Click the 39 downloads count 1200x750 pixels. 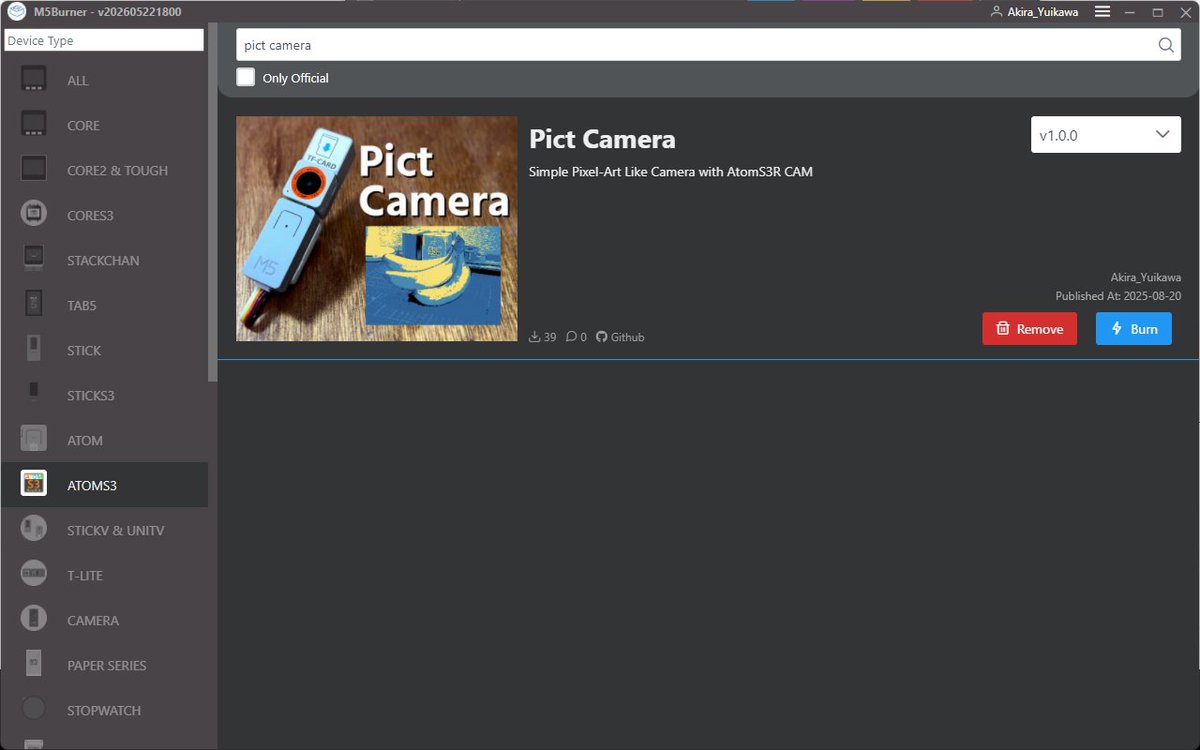point(550,337)
